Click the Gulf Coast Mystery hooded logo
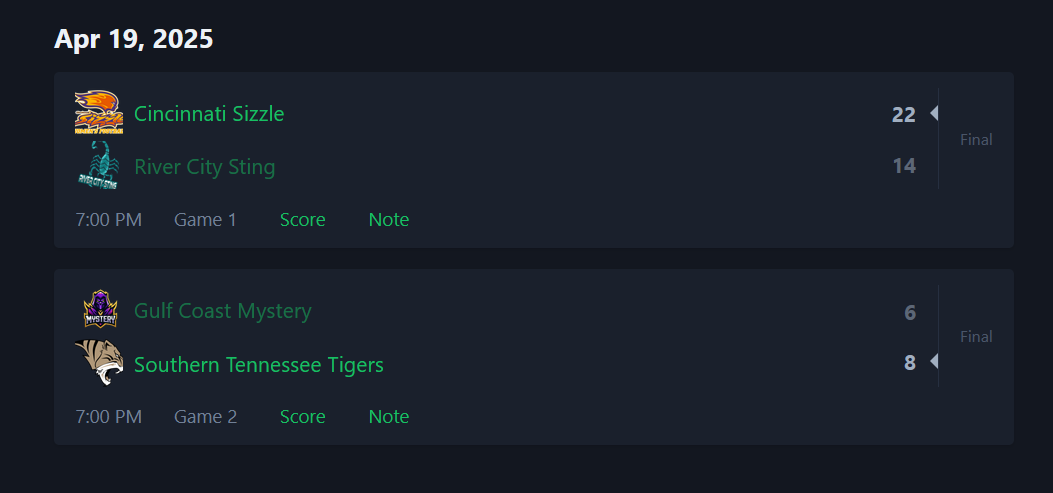 (x=100, y=309)
